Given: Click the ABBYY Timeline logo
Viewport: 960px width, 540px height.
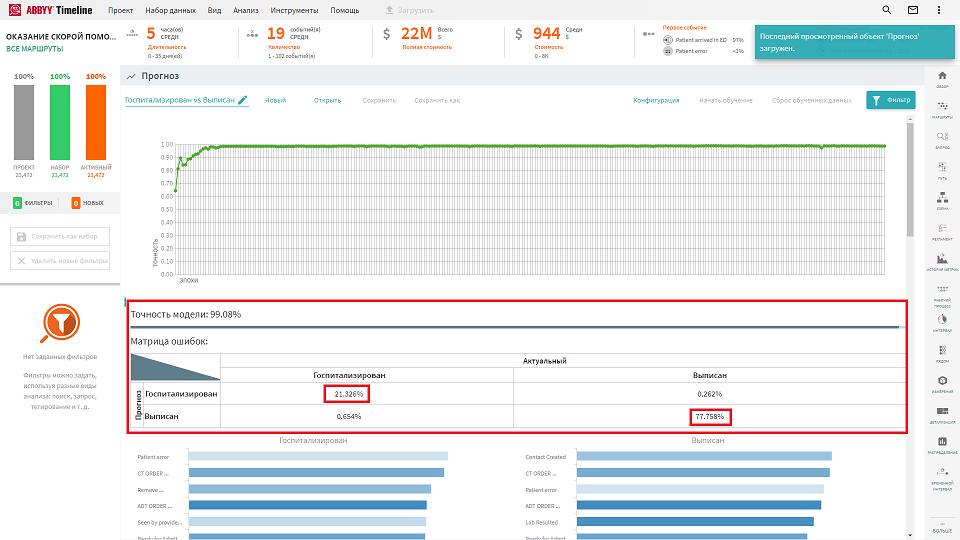Looking at the screenshot, I should coord(50,10).
